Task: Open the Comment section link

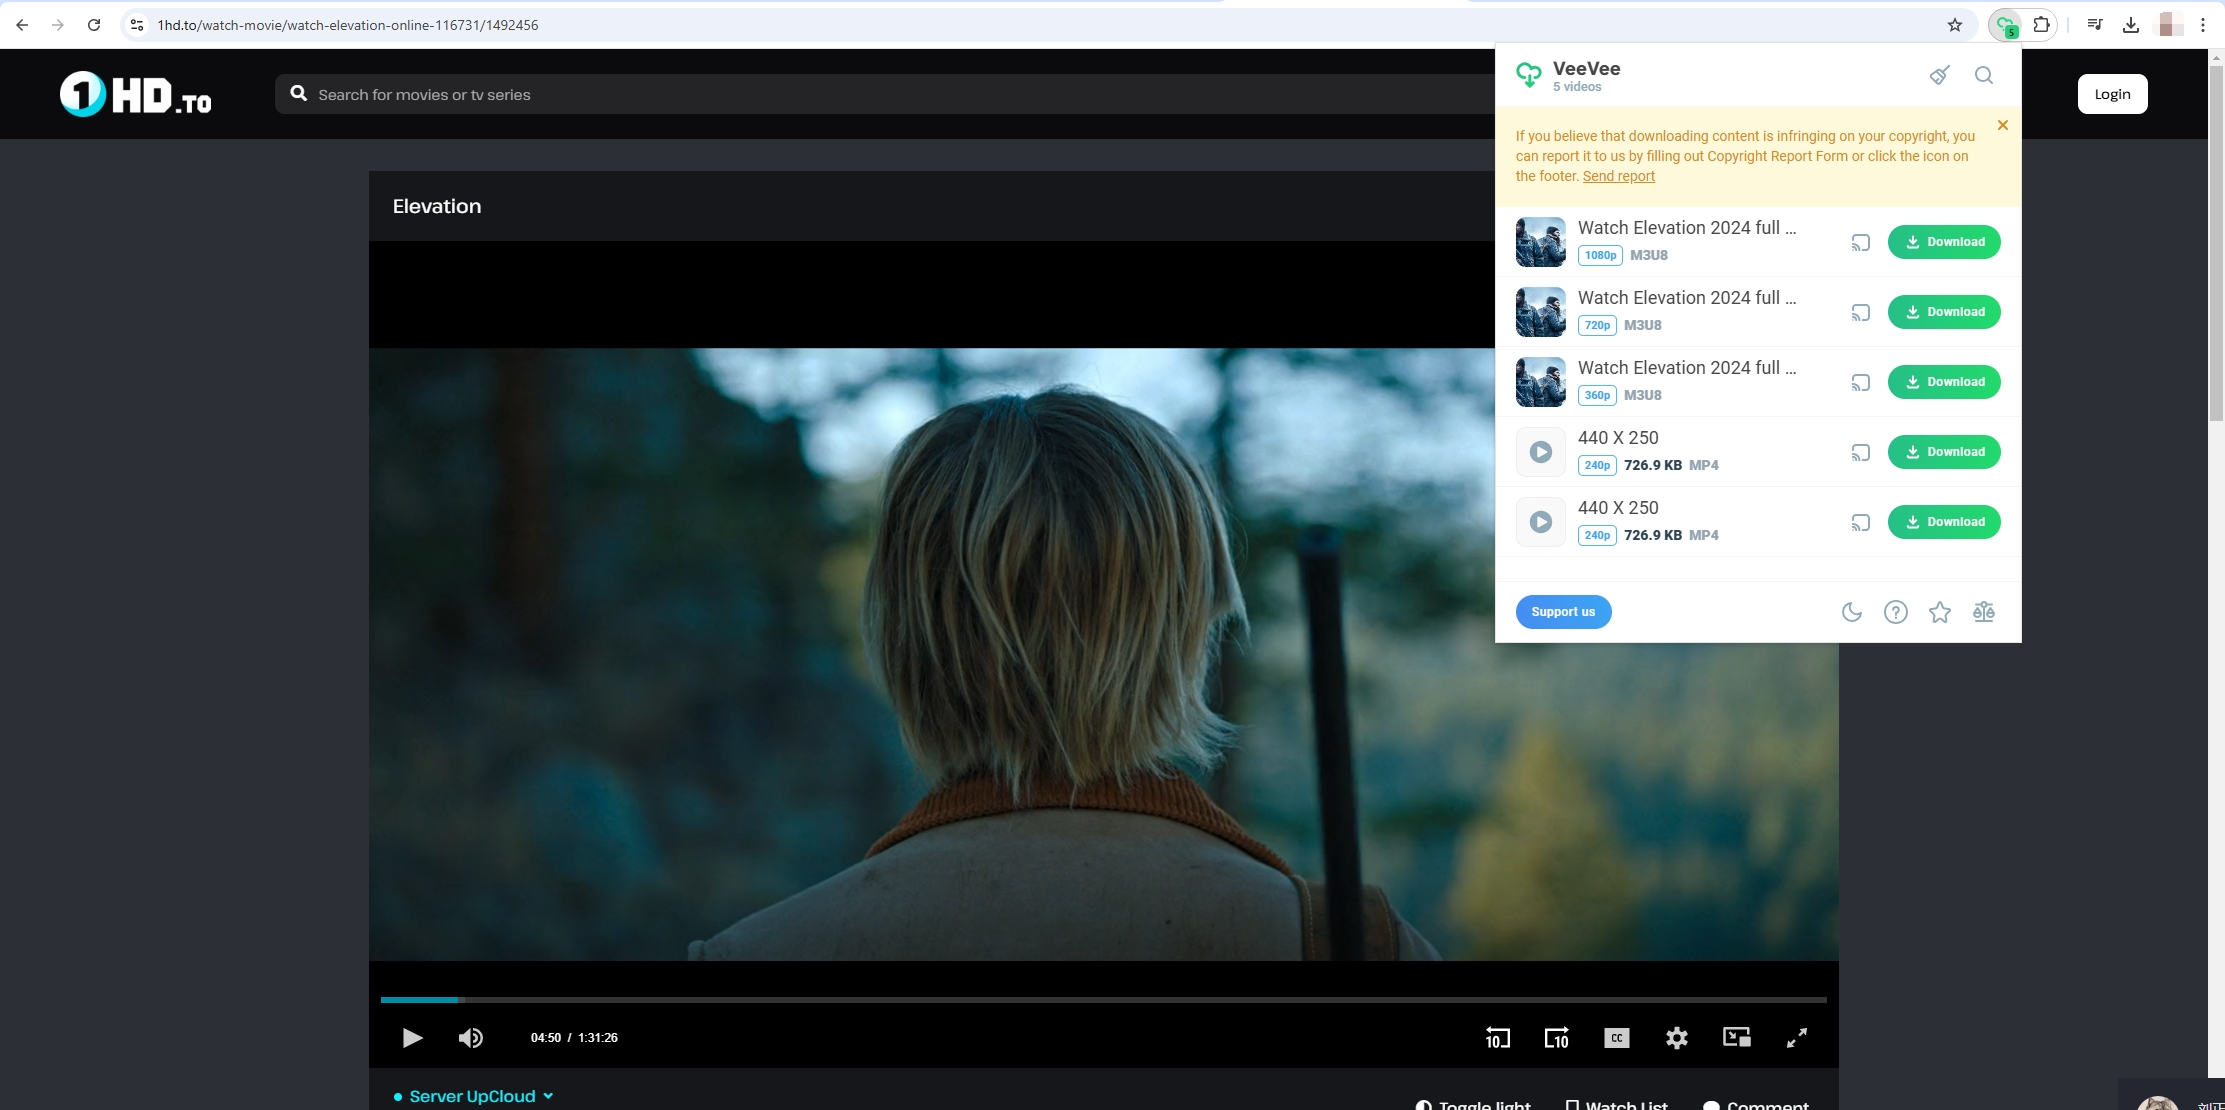Action: tap(1755, 1104)
